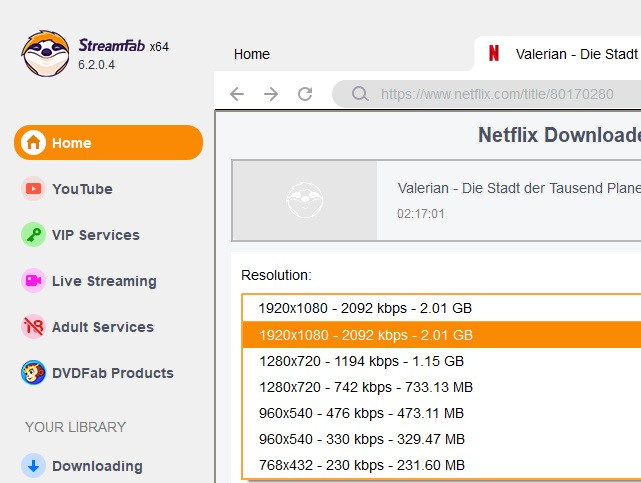
Task: Click the YouTube sidebar icon
Action: click(x=34, y=189)
